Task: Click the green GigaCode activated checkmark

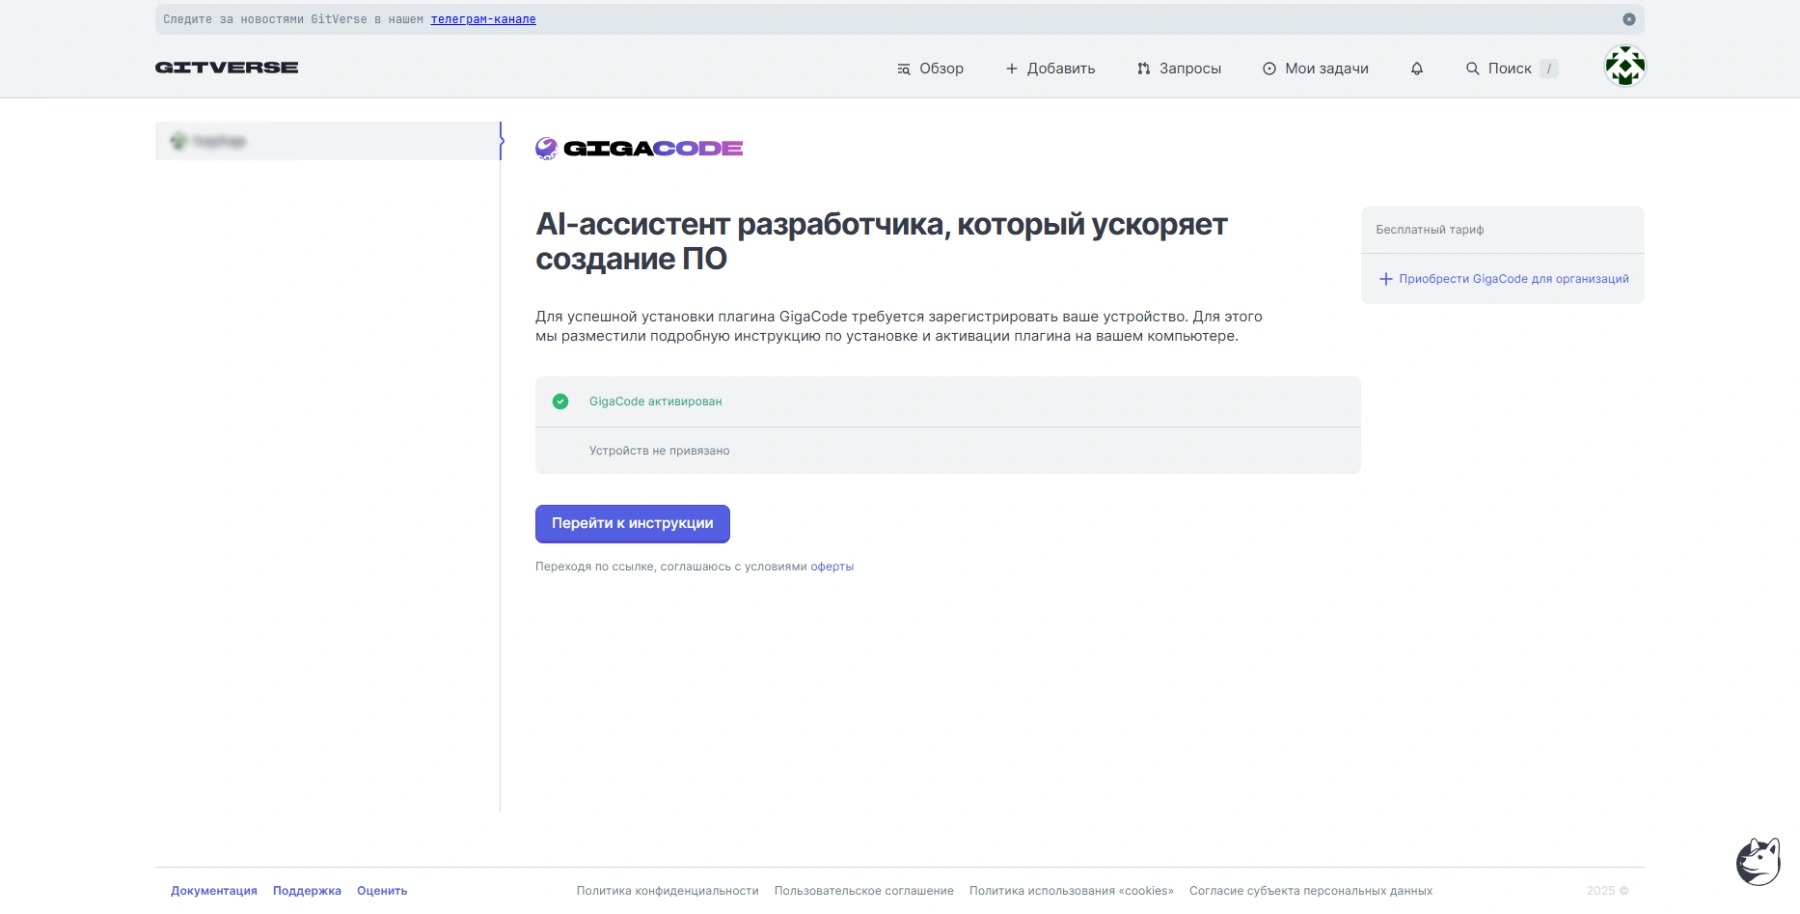Action: (x=560, y=402)
